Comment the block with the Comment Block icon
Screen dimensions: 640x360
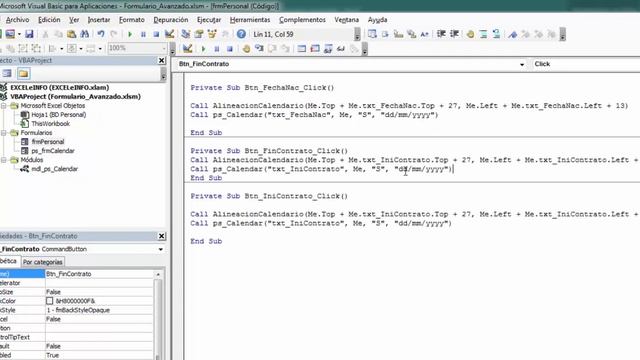(x=483, y=34)
